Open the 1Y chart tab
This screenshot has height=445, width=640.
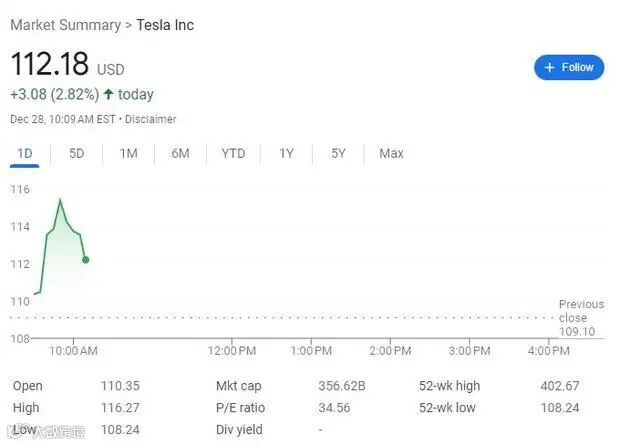coord(286,153)
